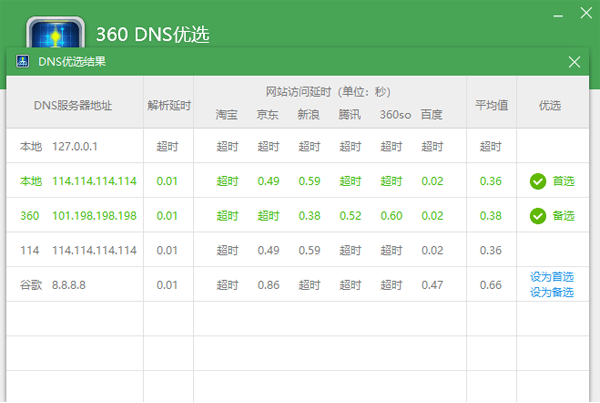The height and width of the screenshot is (403, 600).
Task: Click the 首选 label in green row
Action: (x=563, y=181)
